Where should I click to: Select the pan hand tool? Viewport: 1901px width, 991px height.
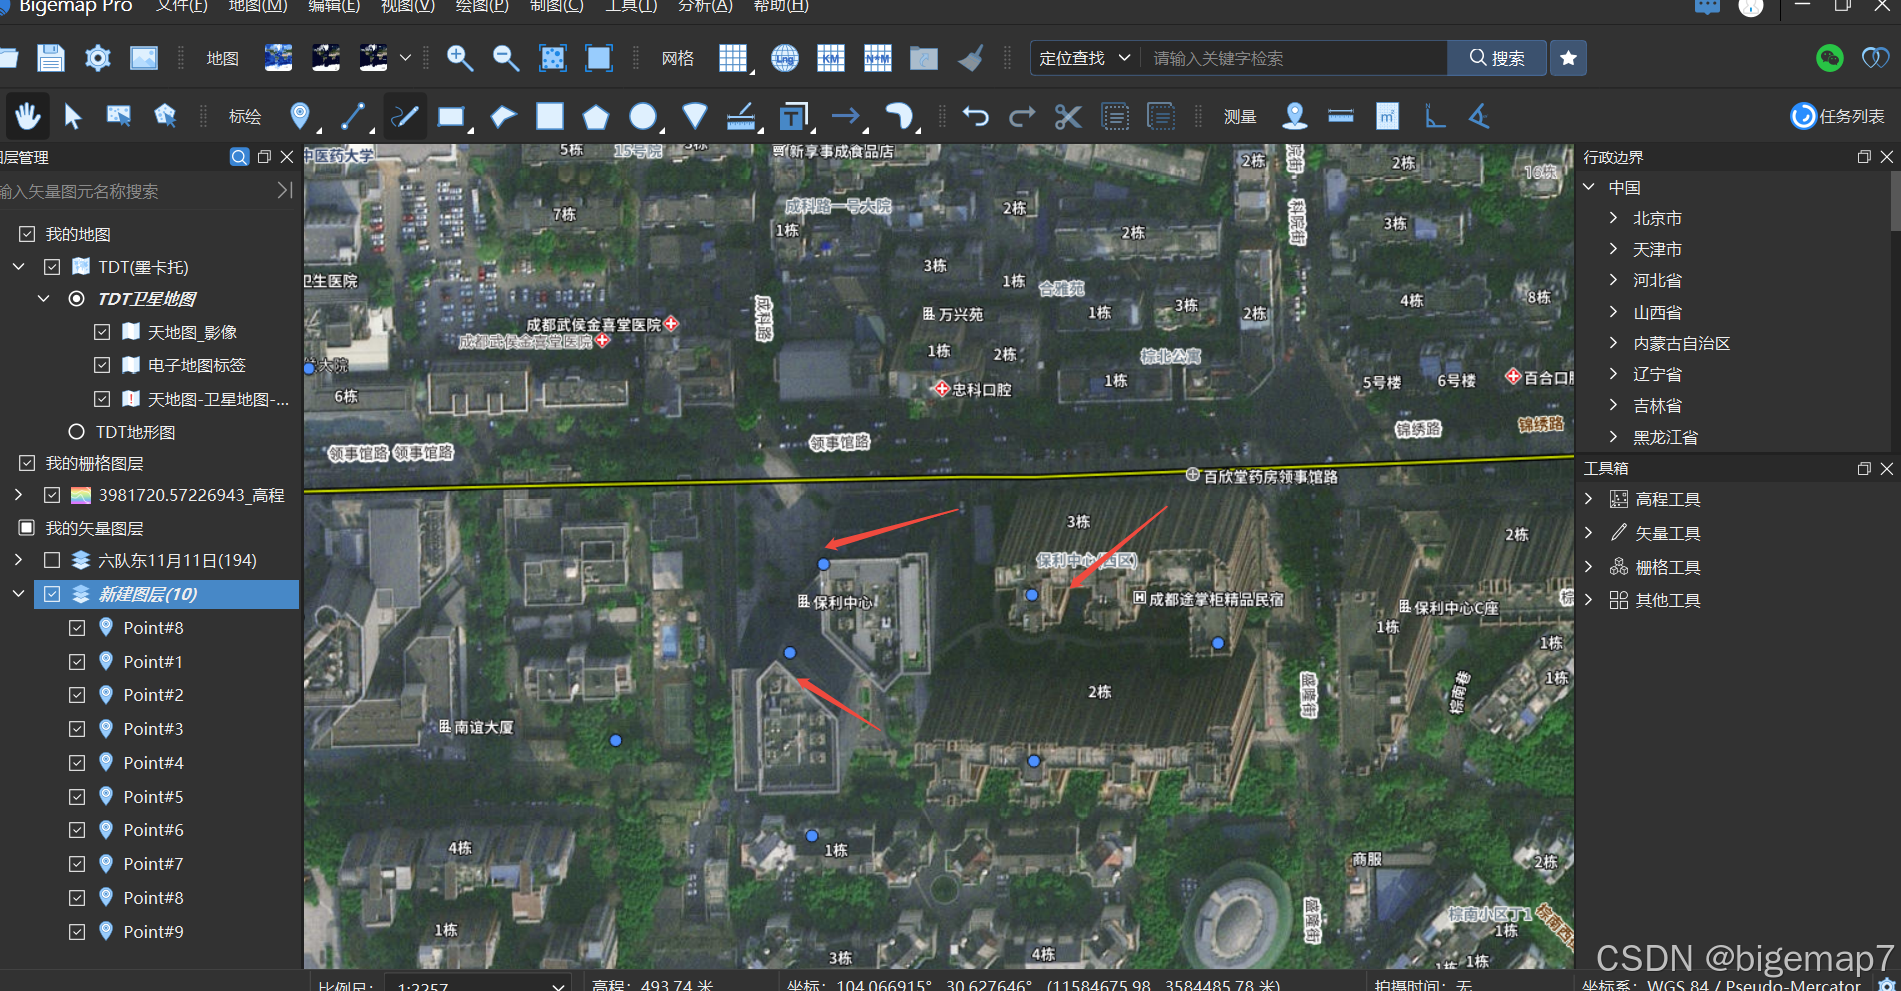pyautogui.click(x=27, y=117)
